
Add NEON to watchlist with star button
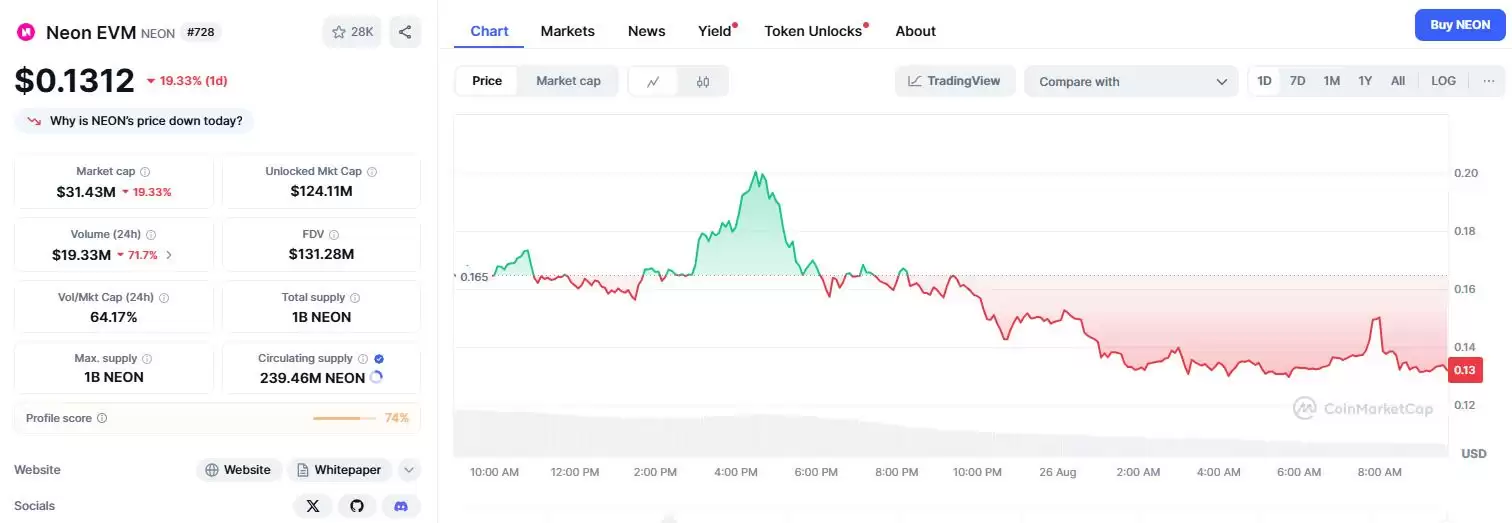tap(351, 32)
